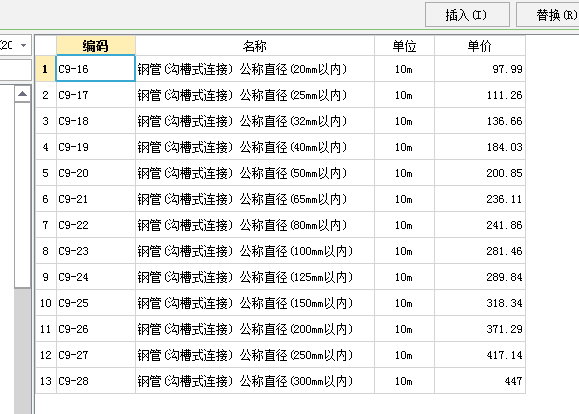The image size is (579, 414).
Task: Click name cell 公称直径(32mm以内)
Action: pyautogui.click(x=255, y=121)
